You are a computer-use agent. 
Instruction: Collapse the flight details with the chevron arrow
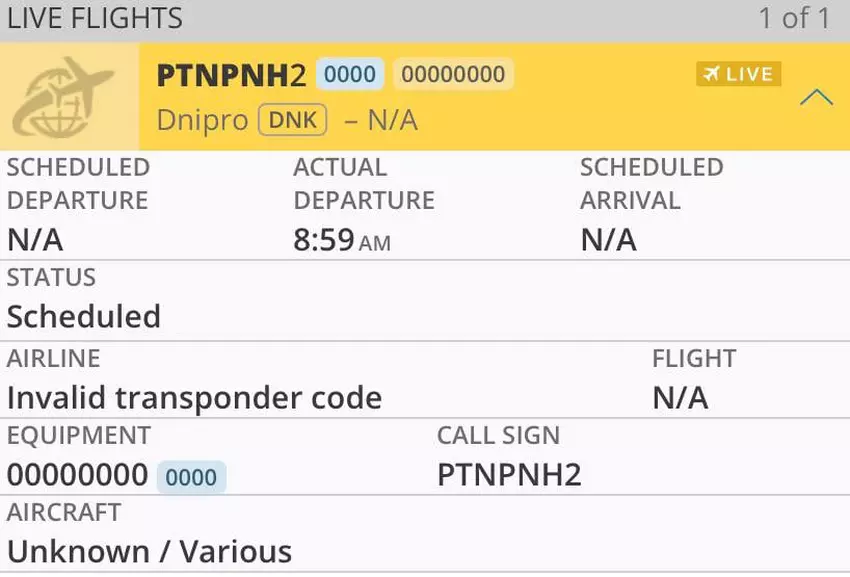tap(817, 97)
